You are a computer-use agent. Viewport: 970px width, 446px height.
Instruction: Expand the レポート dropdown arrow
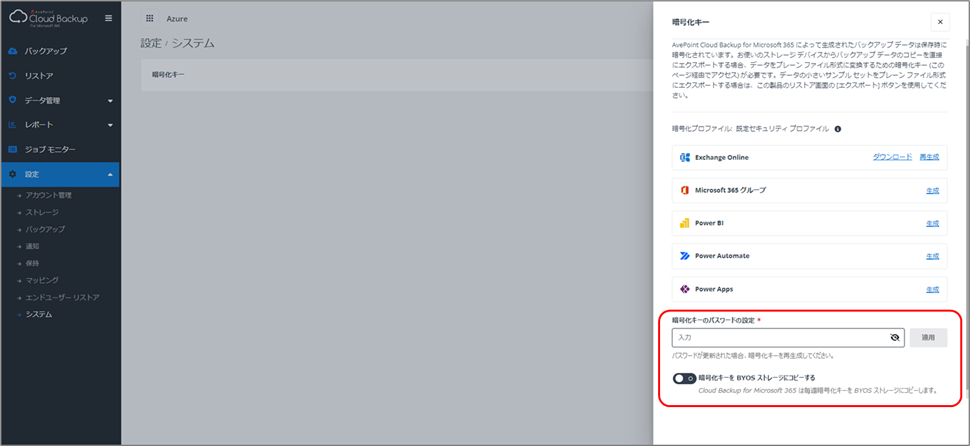tap(110, 126)
